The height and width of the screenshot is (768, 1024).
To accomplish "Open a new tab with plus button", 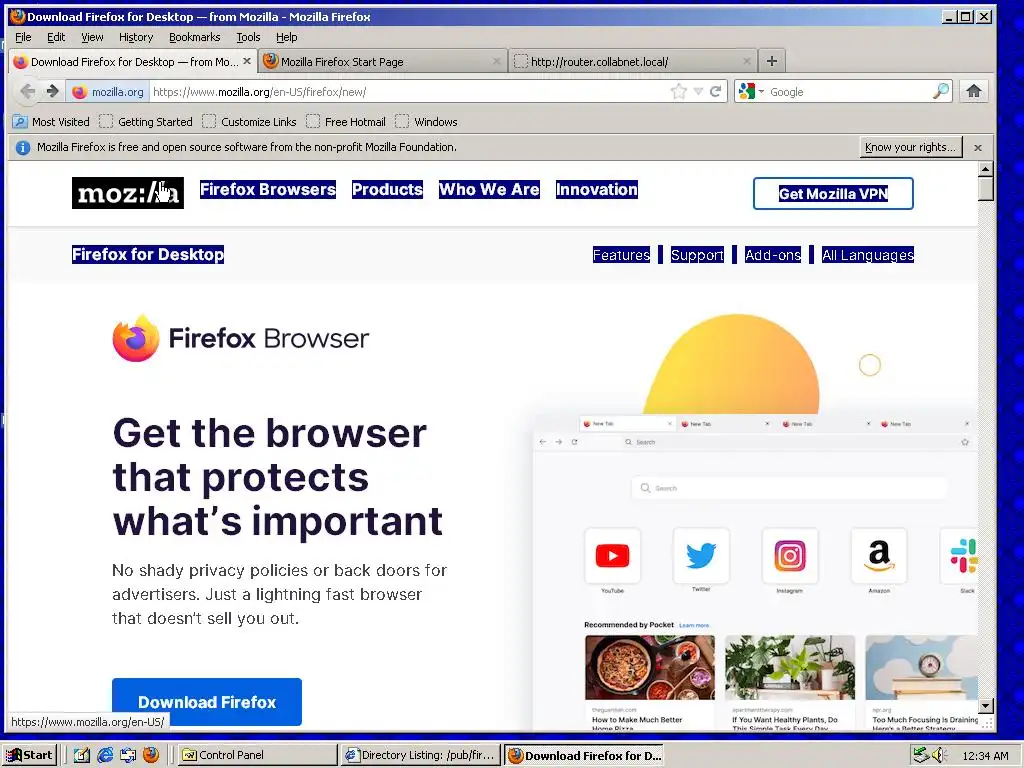I will (x=772, y=61).
